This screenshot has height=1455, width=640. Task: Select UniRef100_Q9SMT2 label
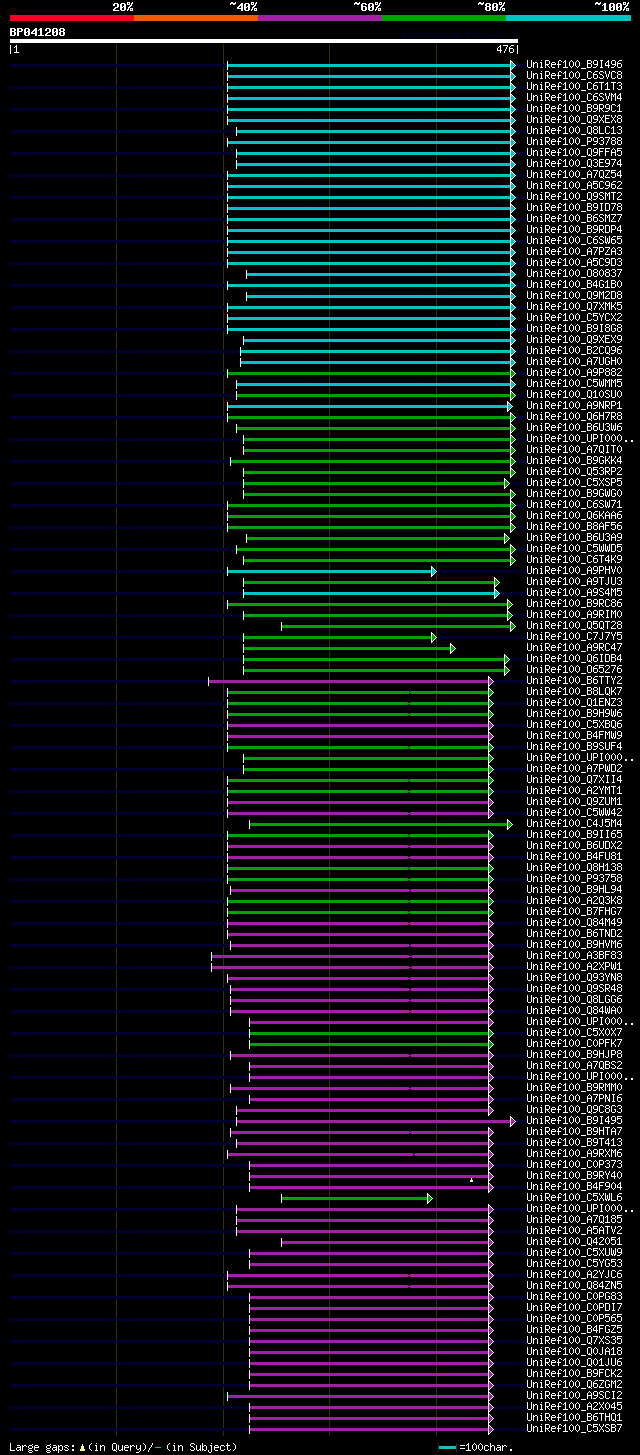tap(575, 196)
